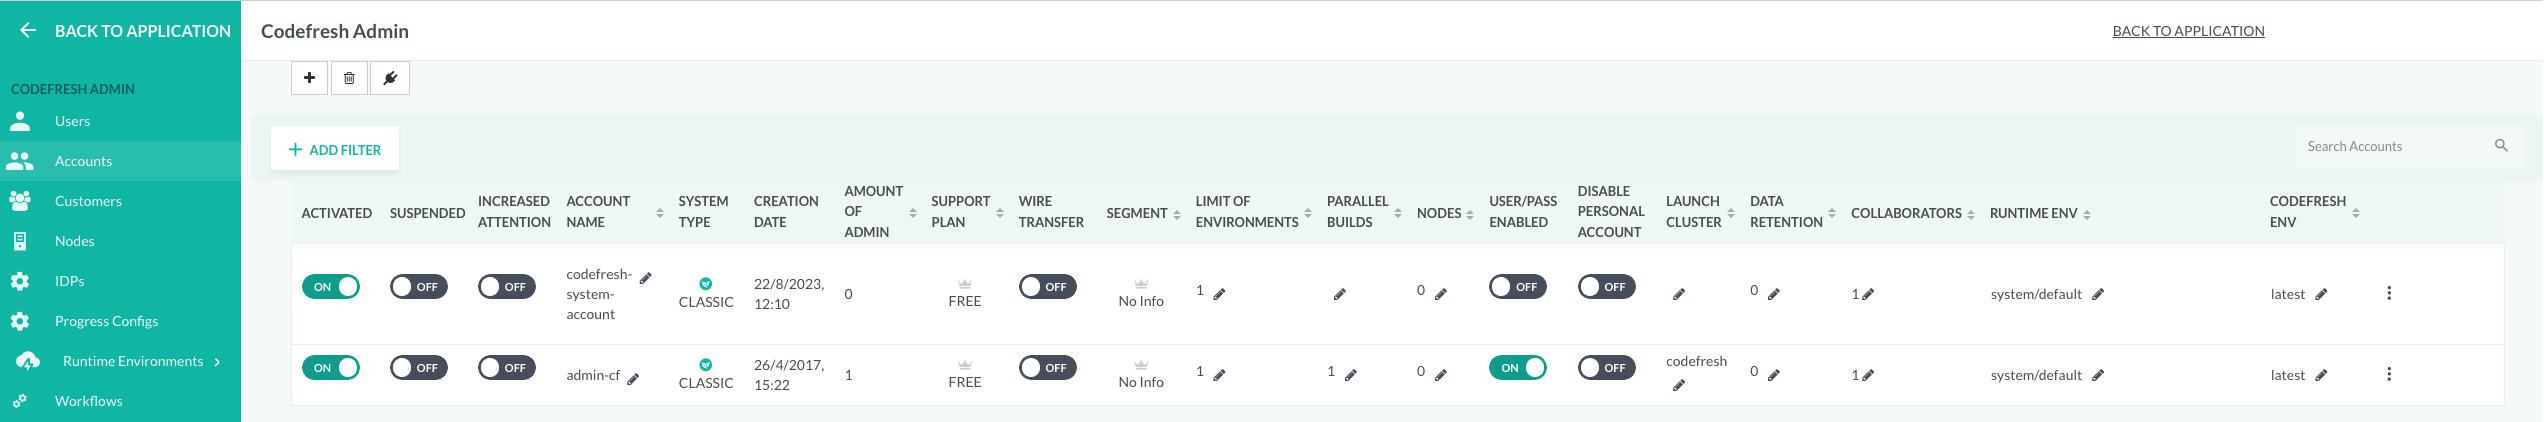The width and height of the screenshot is (2544, 422).
Task: Click Back to Application link at top right
Action: click(x=2188, y=31)
